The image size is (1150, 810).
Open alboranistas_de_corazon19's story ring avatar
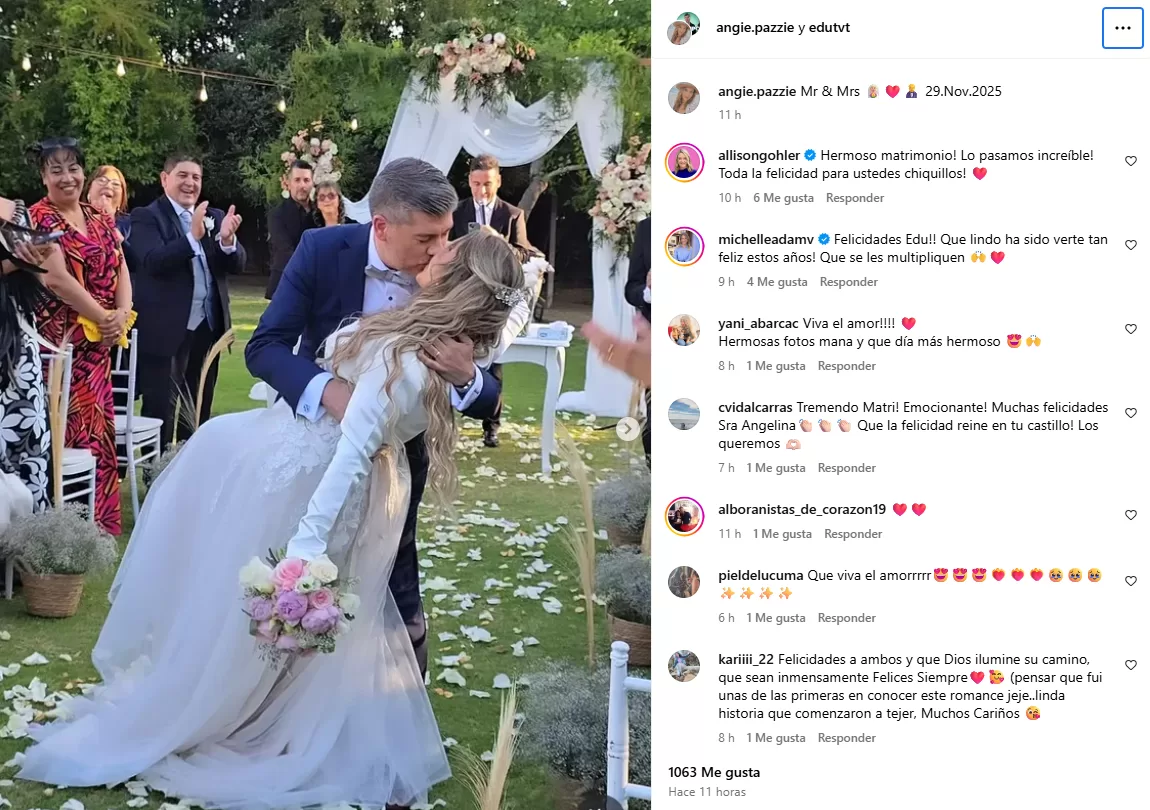pos(684,517)
